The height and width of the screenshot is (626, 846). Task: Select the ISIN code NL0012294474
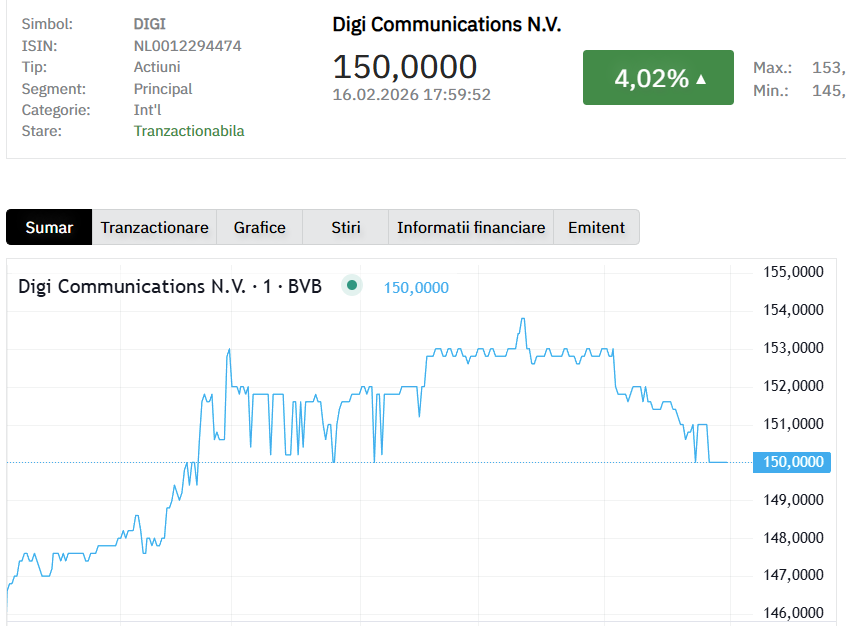tap(188, 45)
